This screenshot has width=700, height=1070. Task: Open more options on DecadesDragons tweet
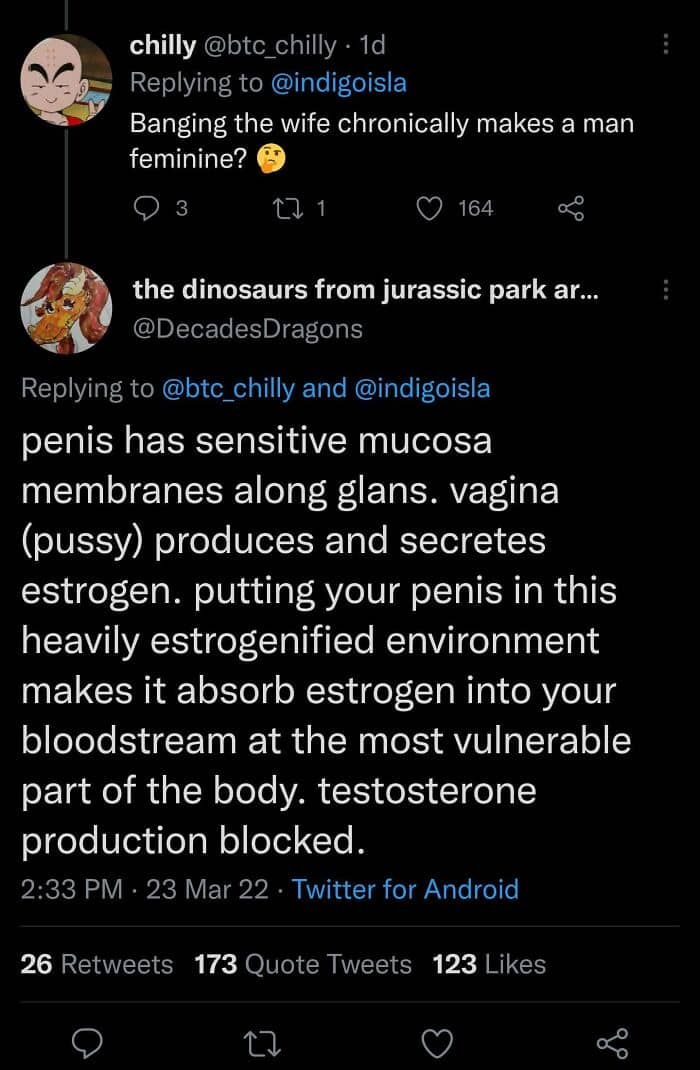coord(666,290)
